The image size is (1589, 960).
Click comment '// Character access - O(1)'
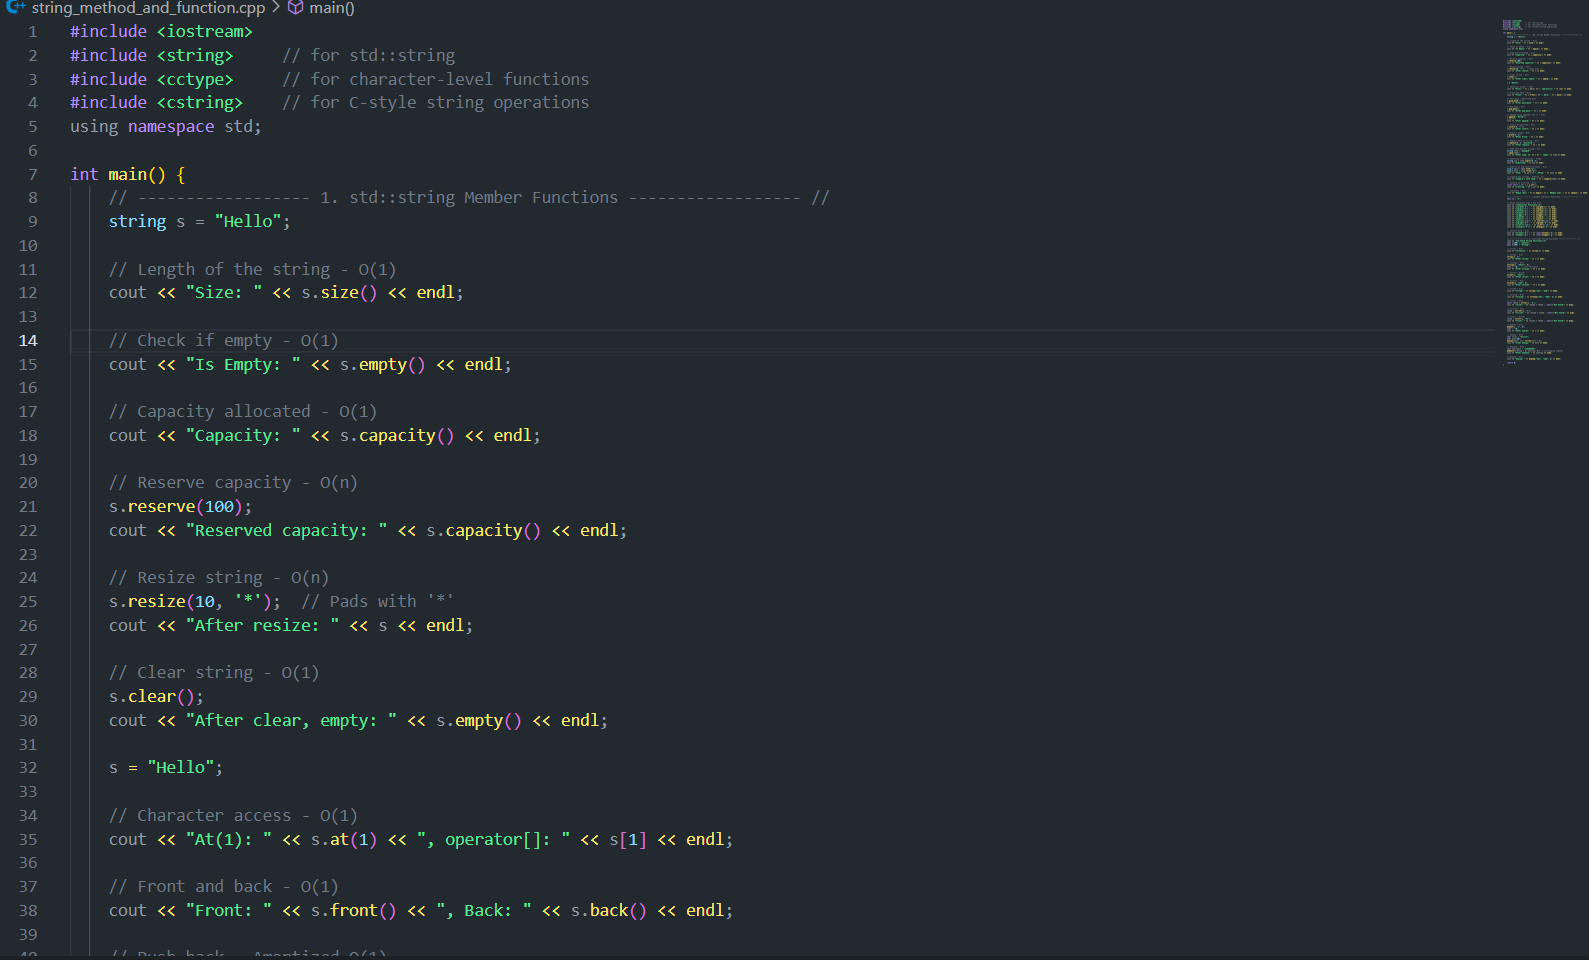[x=233, y=816]
